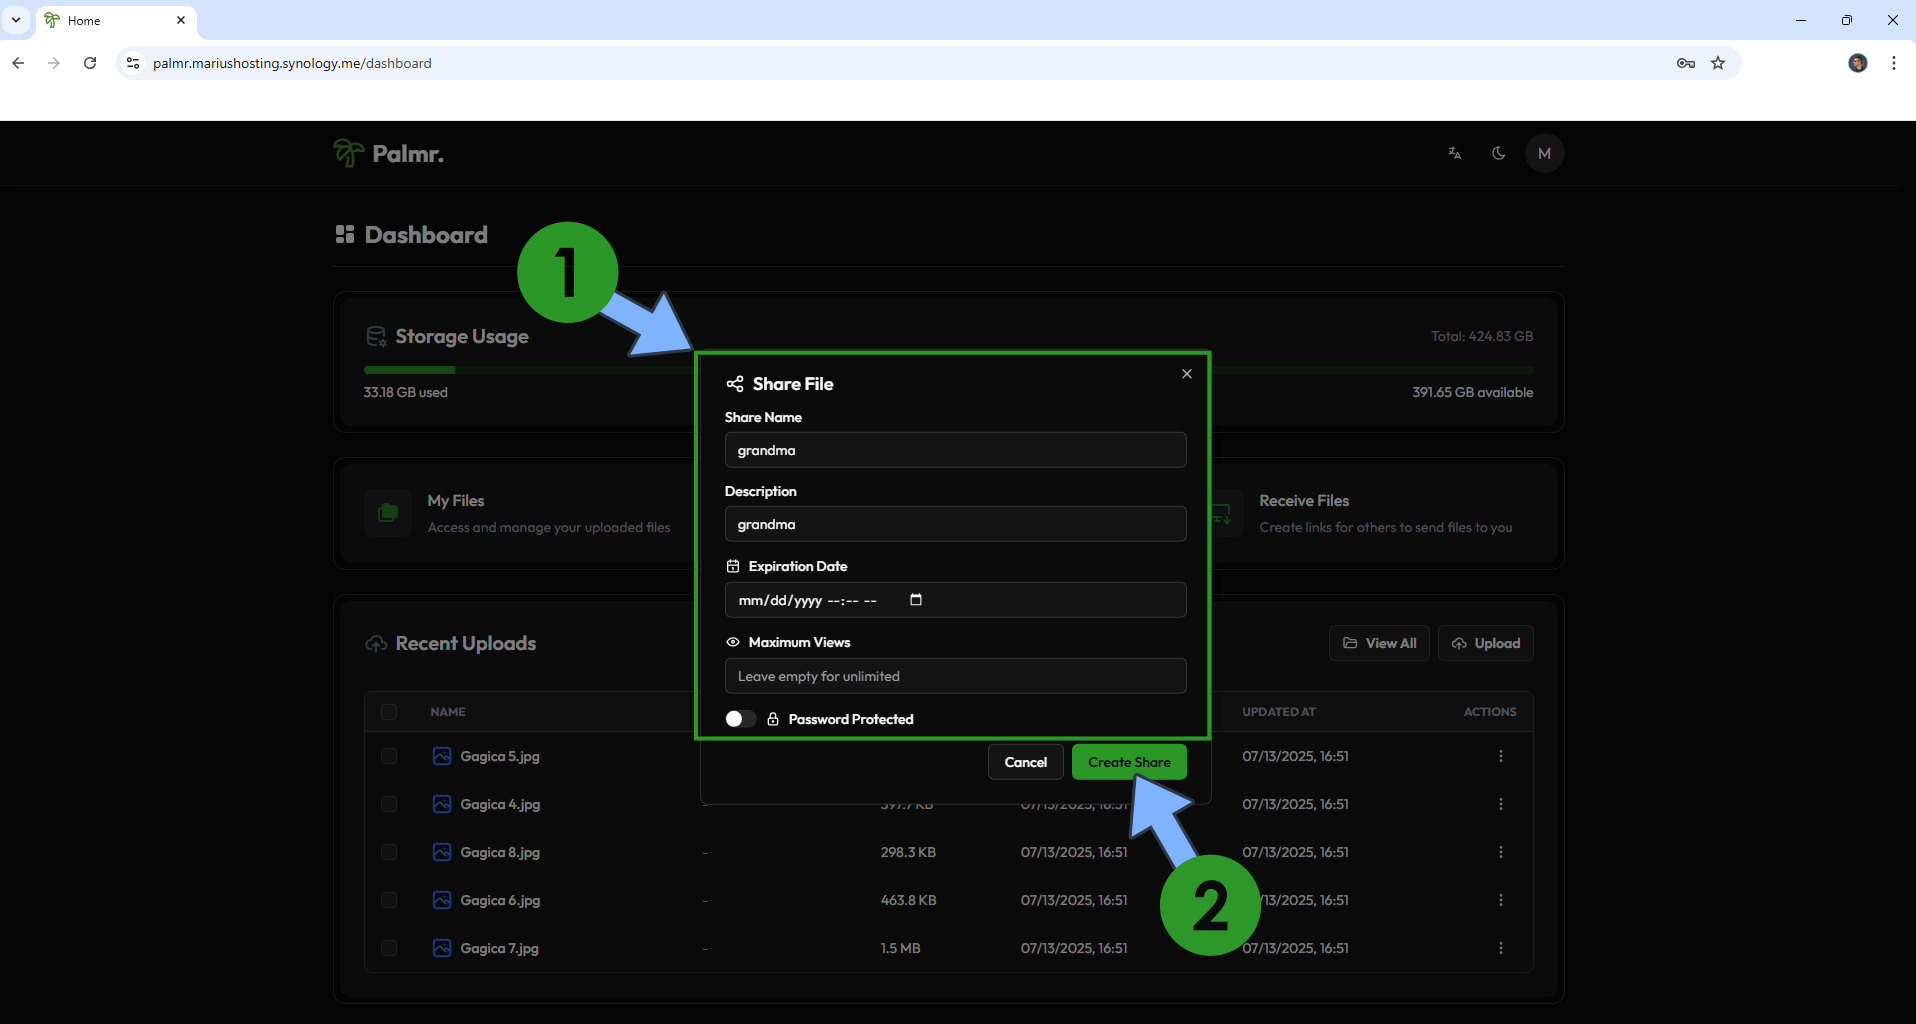
Task: Click the NAME column header
Action: point(448,712)
